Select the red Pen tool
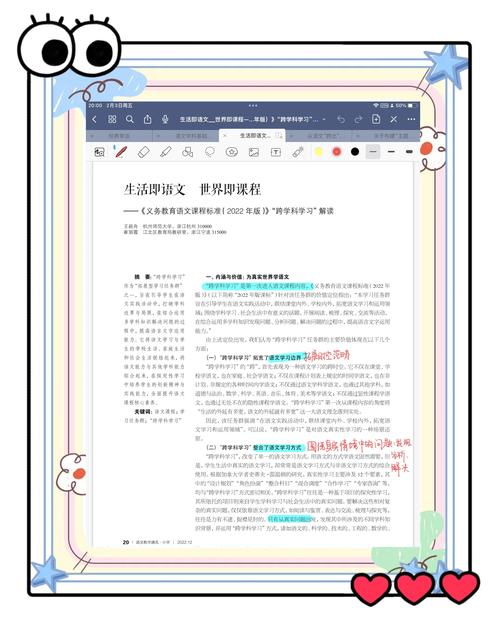500x635 pixels. coord(121,152)
